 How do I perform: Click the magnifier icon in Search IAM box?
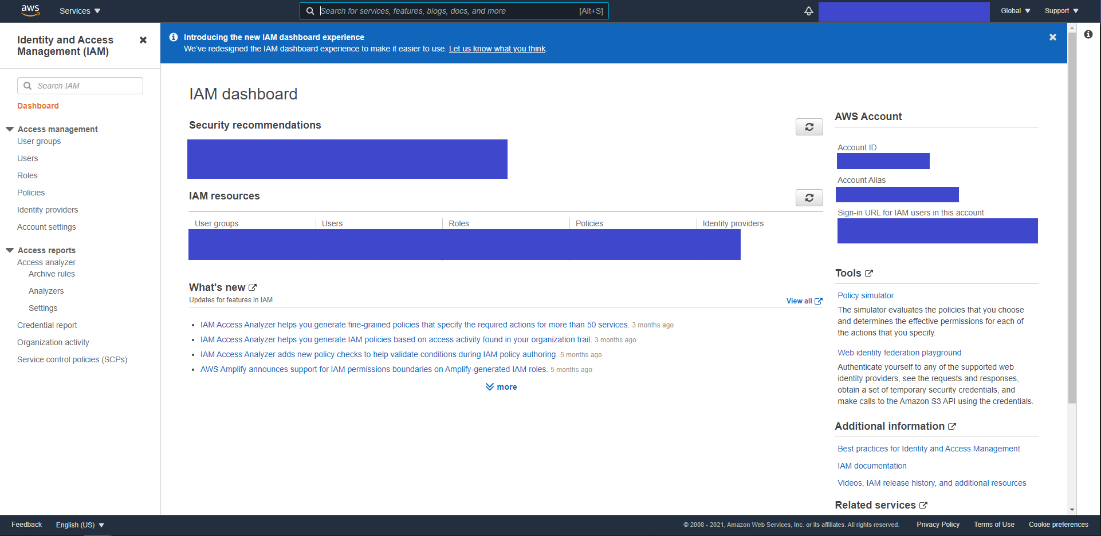click(x=27, y=86)
